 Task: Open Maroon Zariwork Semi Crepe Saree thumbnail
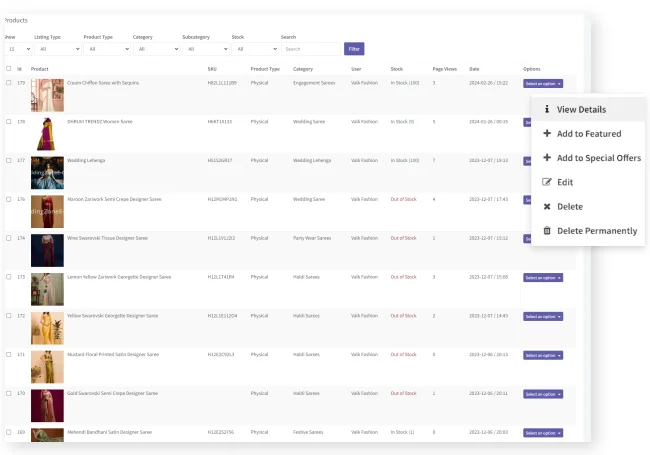pyautogui.click(x=47, y=212)
